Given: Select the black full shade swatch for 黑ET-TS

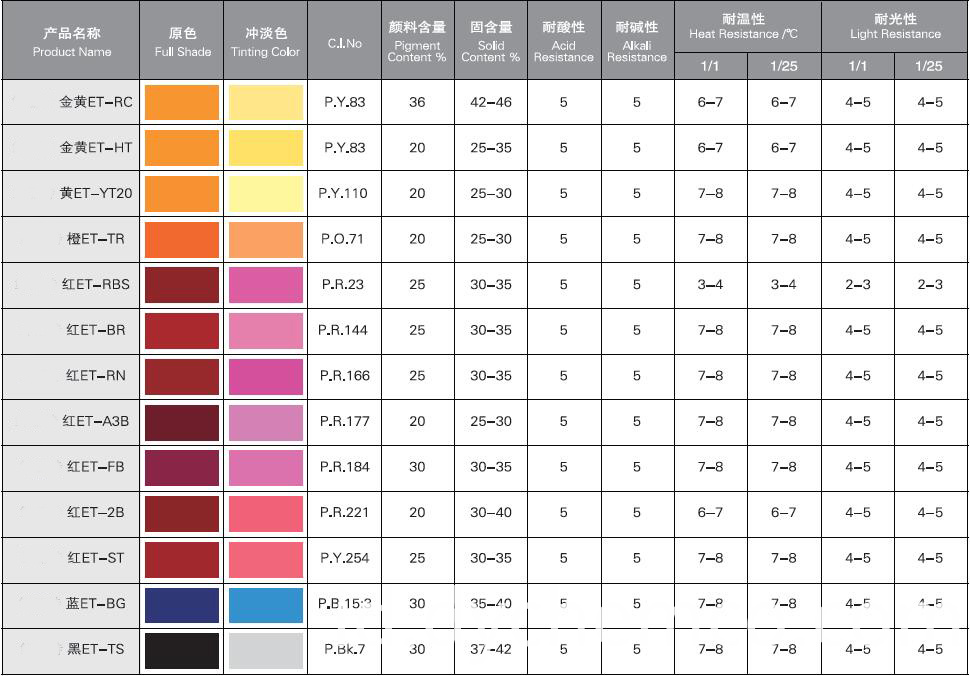Looking at the screenshot, I should 182,650.
